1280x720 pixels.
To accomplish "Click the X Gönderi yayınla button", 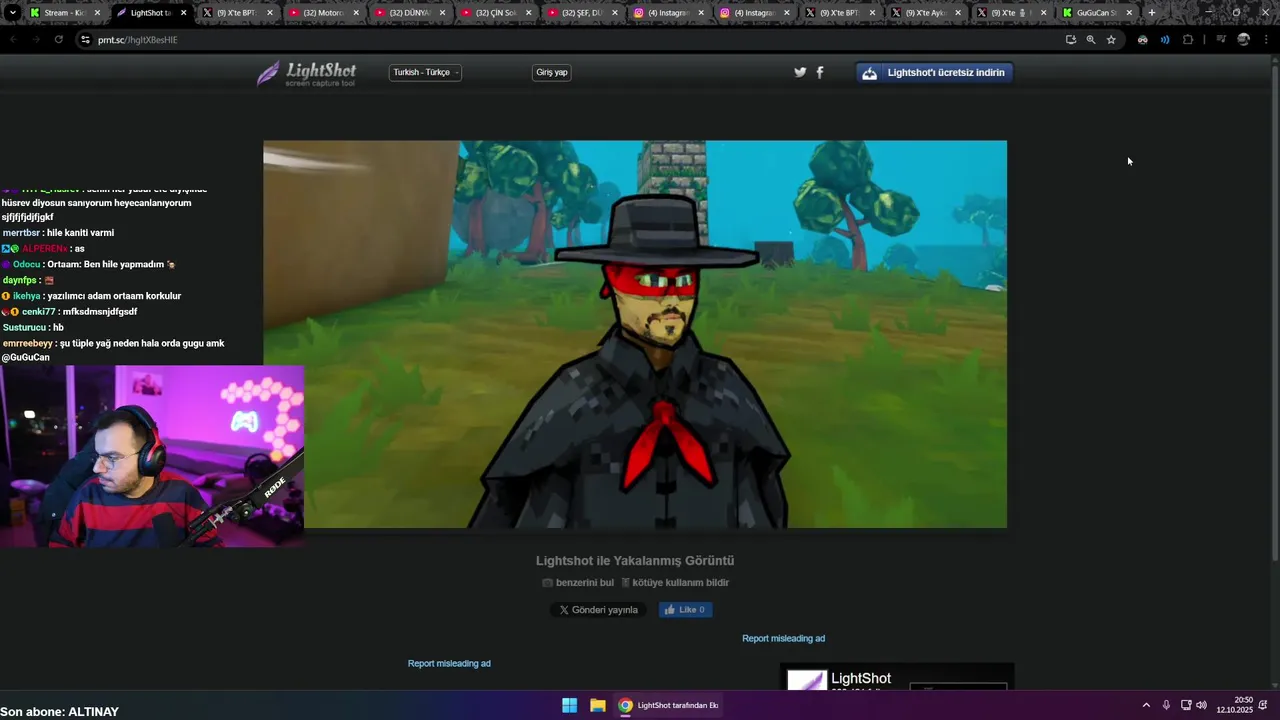I will click(x=598, y=610).
